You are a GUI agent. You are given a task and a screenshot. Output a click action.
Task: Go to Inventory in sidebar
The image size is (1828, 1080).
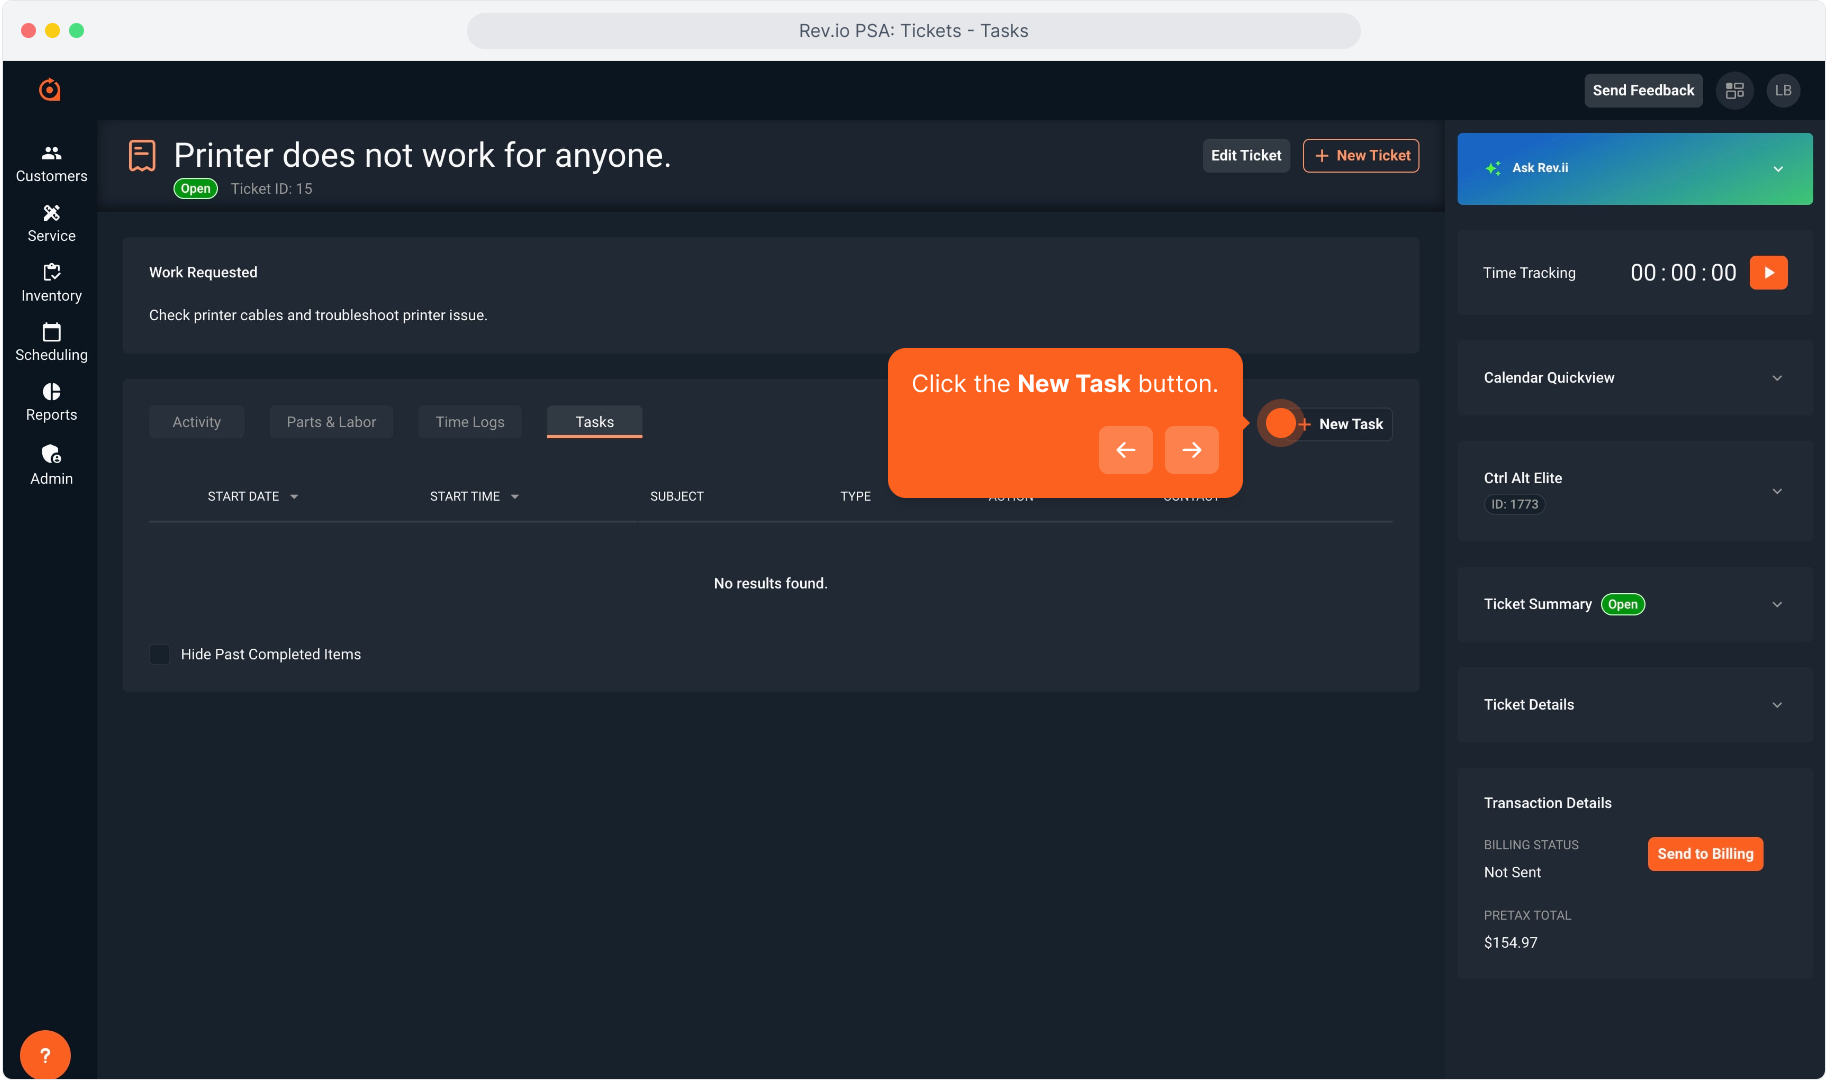tap(51, 283)
